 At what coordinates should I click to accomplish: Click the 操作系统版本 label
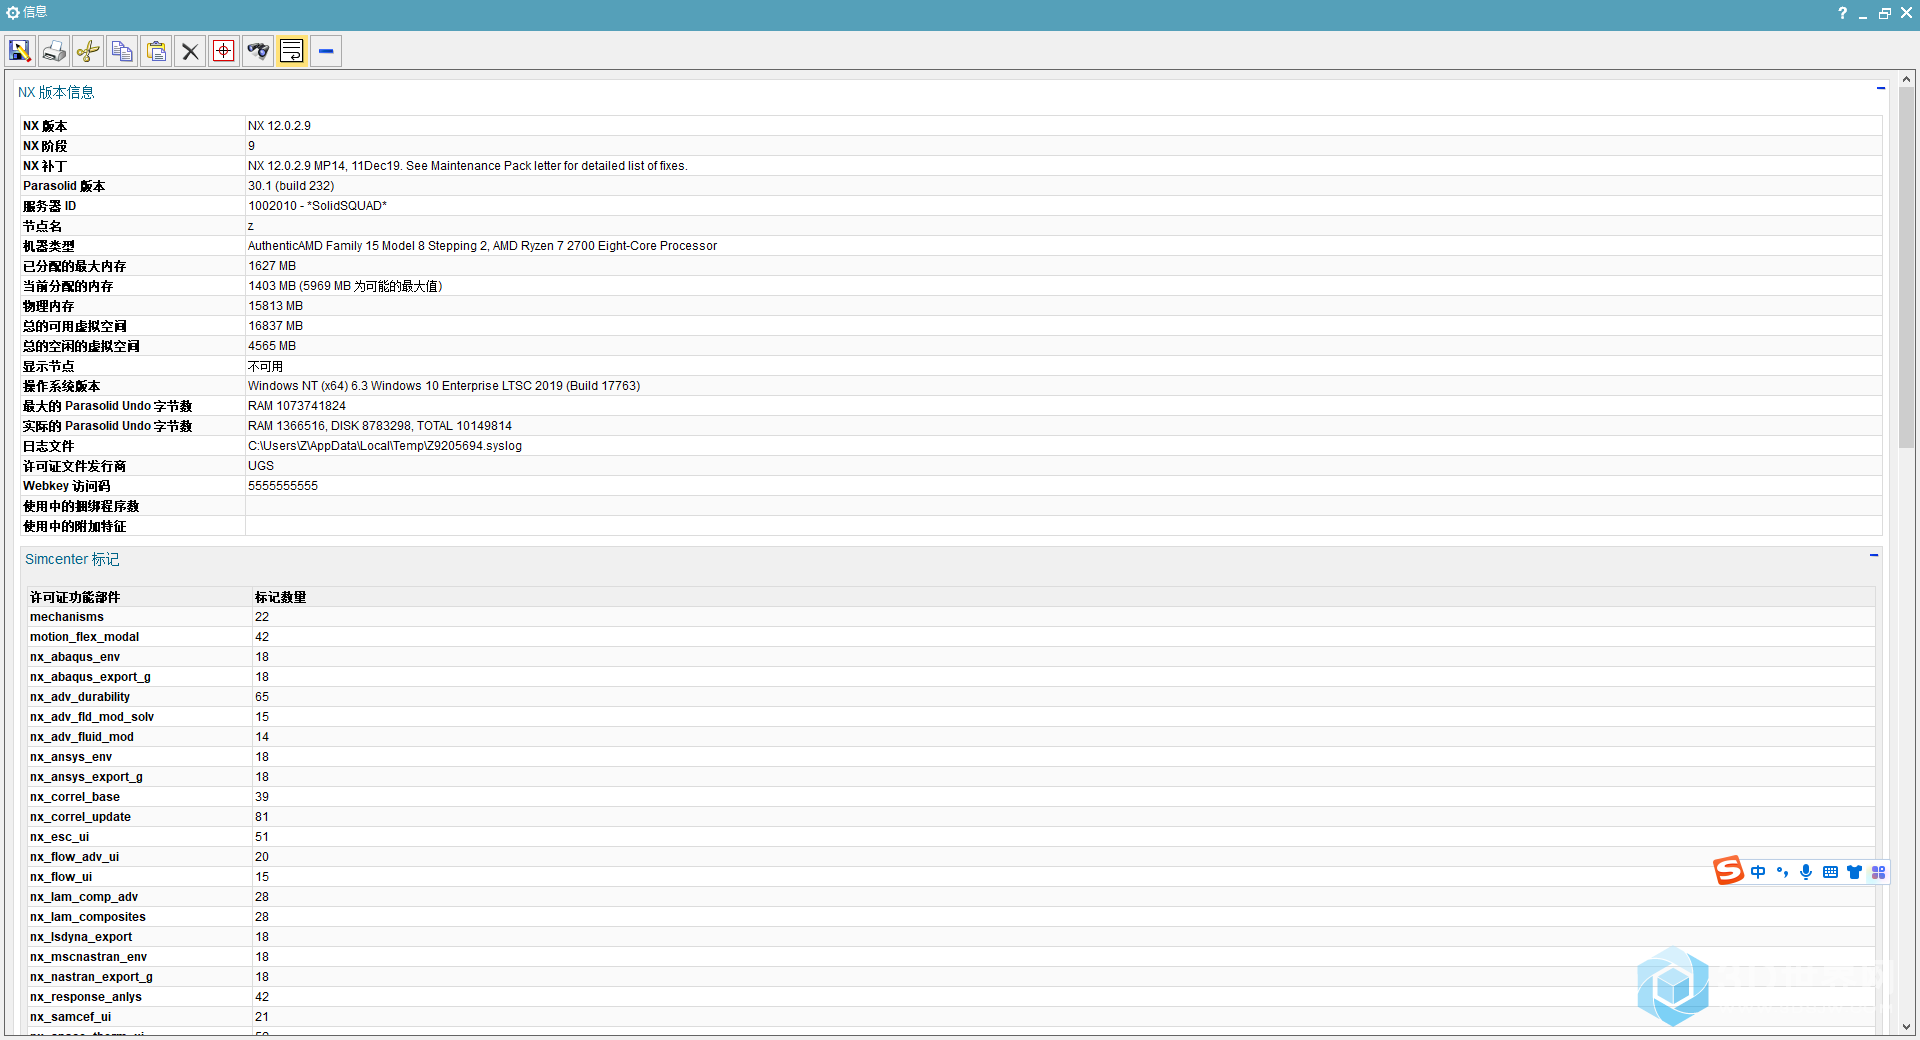[61, 386]
